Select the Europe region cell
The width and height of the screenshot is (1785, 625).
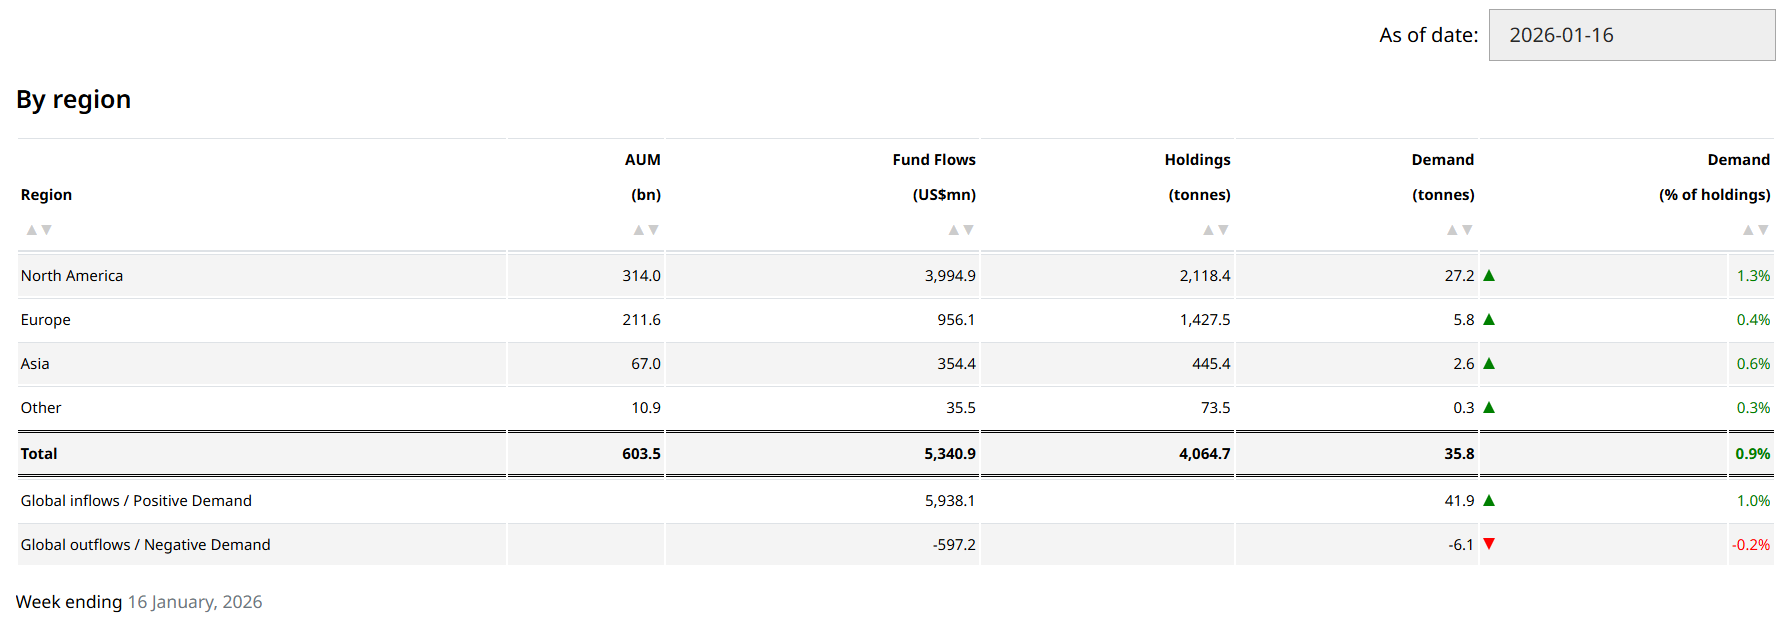pyautogui.click(x=46, y=320)
